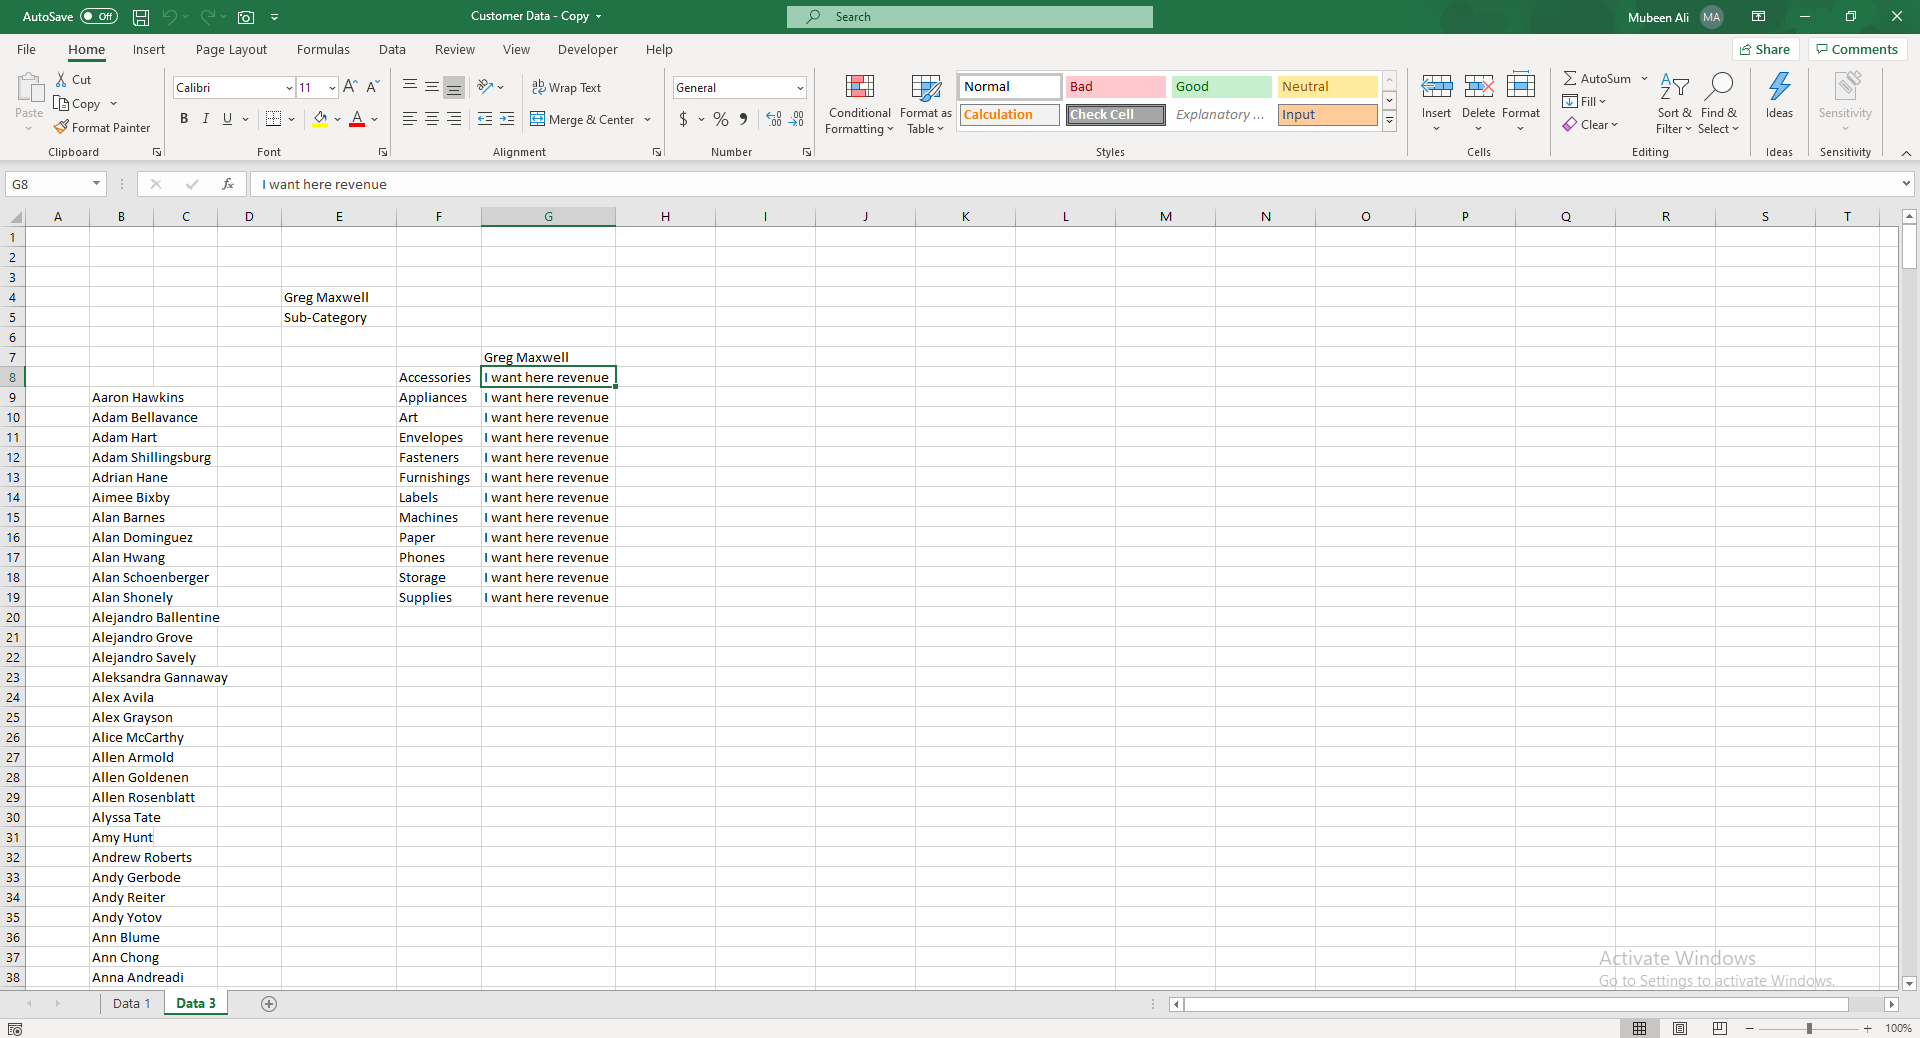Open the number format dropdown
This screenshot has width=1920, height=1038.
(800, 88)
